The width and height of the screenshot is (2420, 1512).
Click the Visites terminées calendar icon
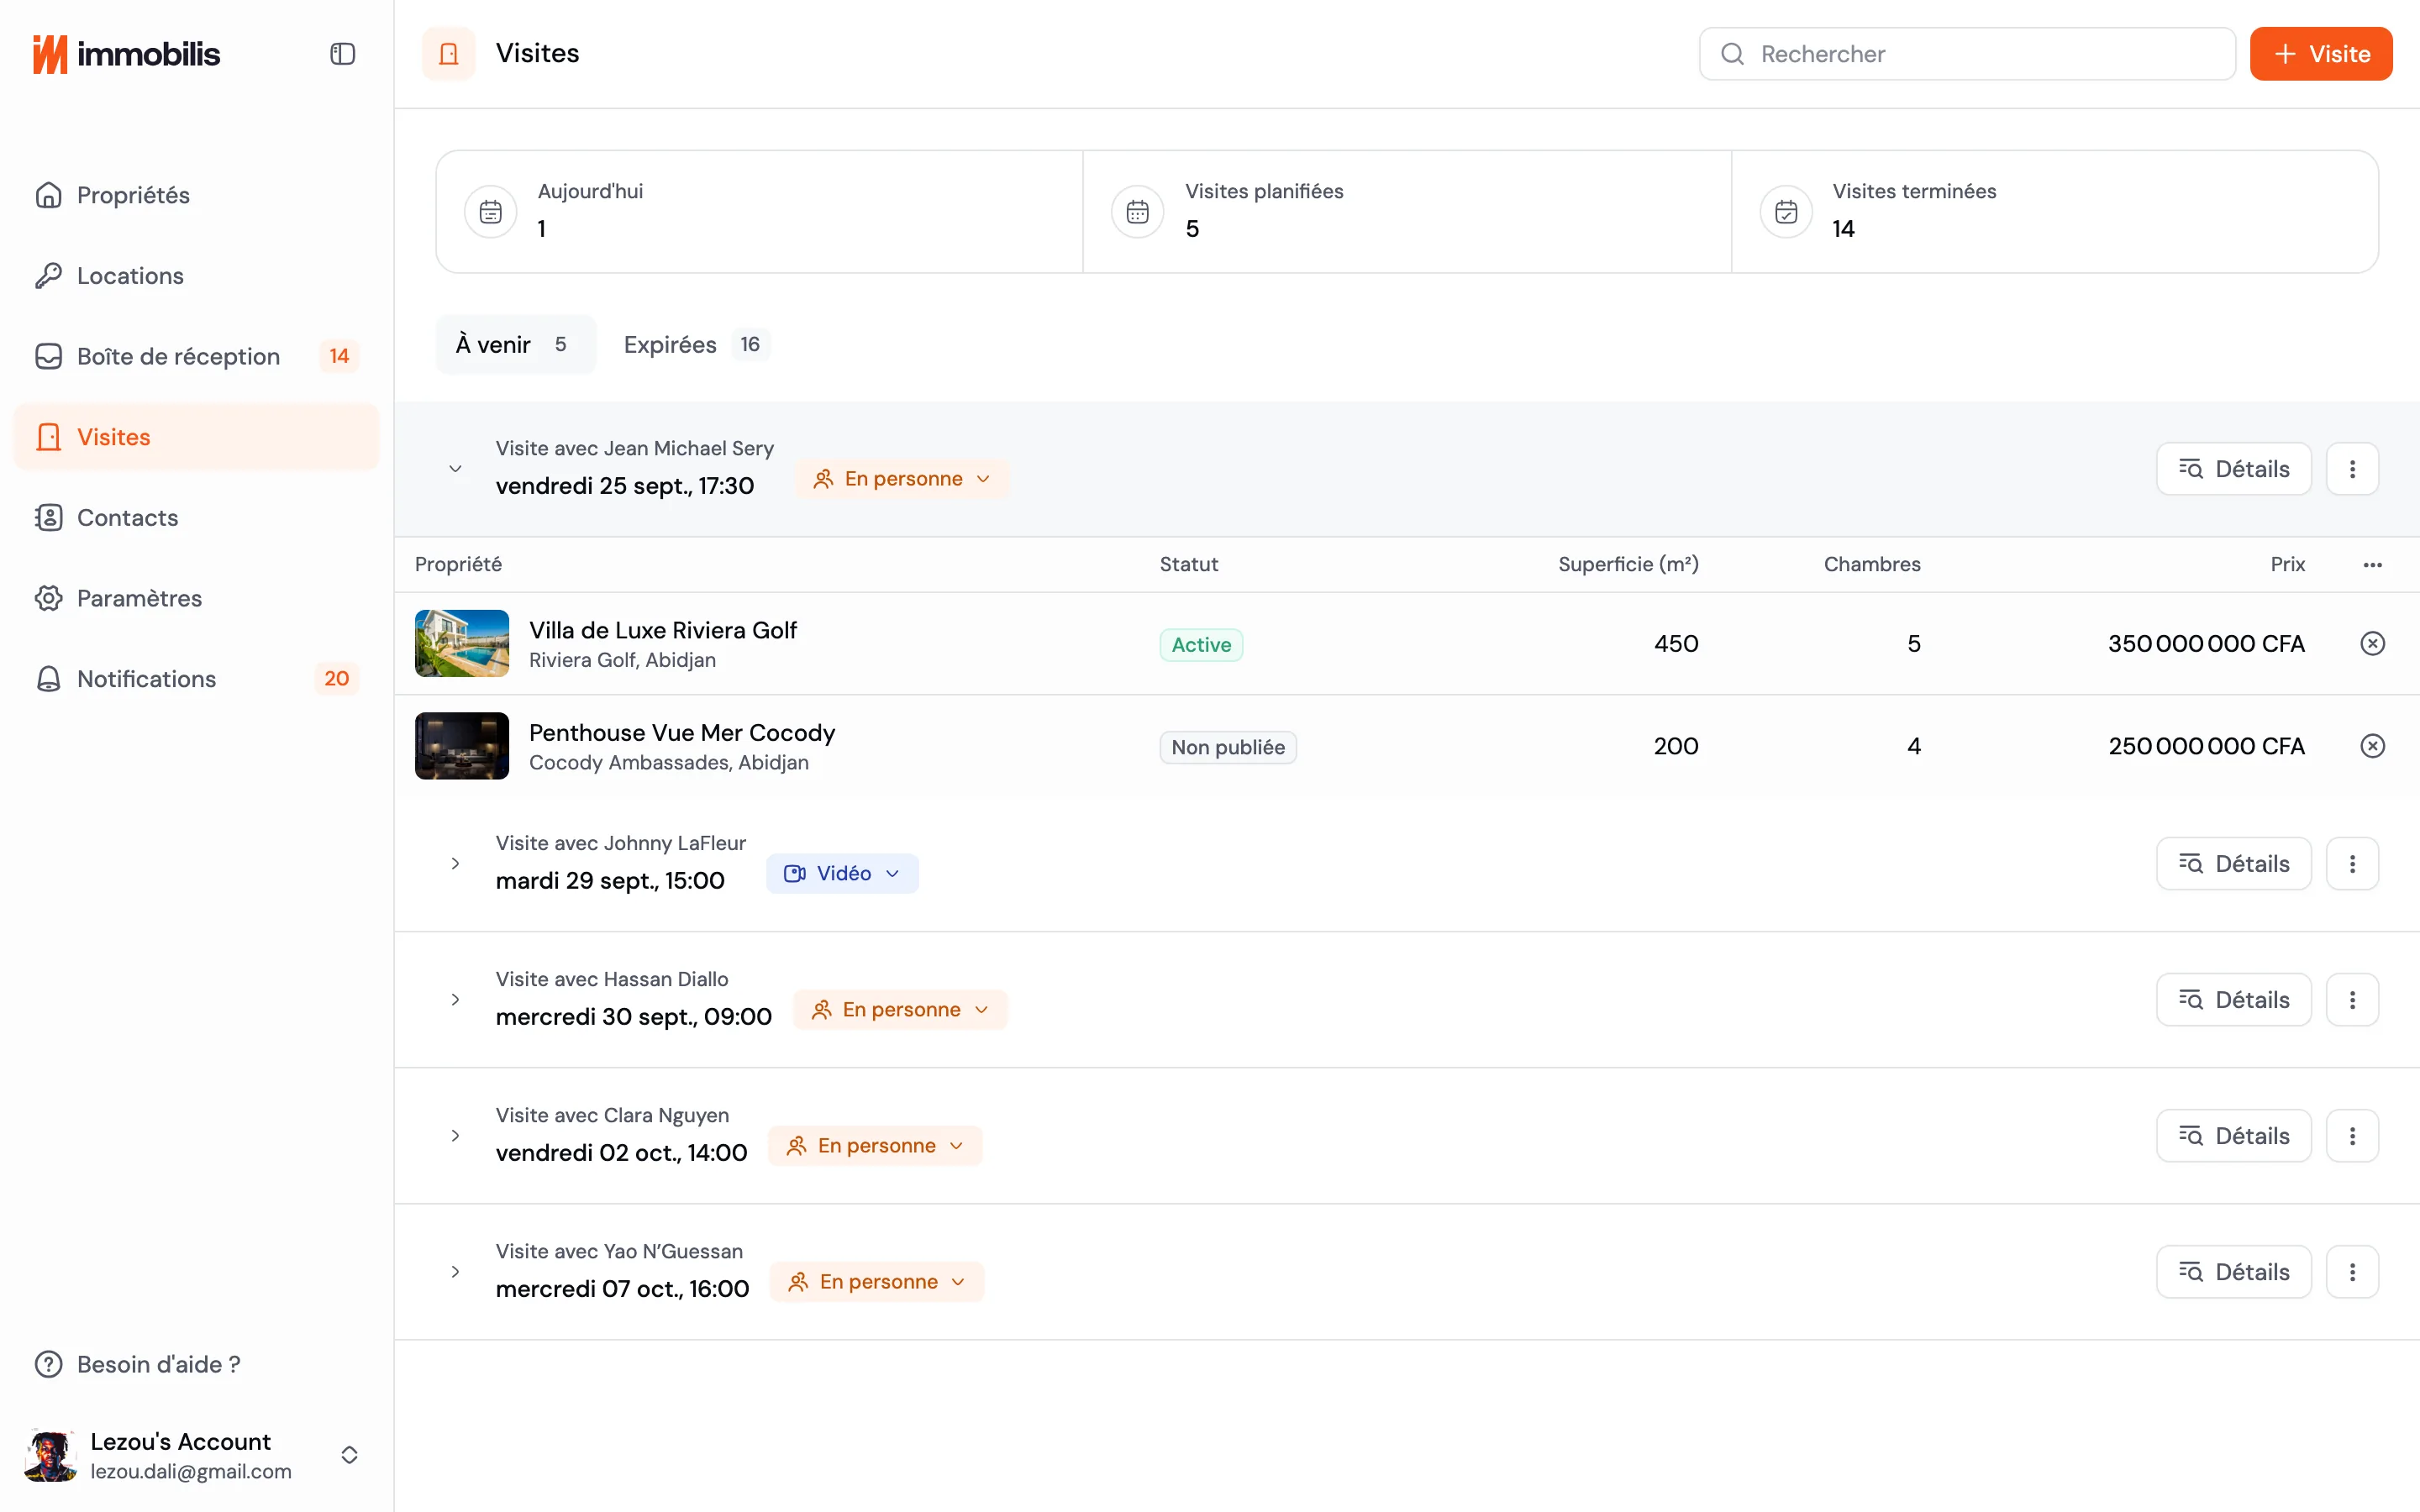pos(1785,212)
